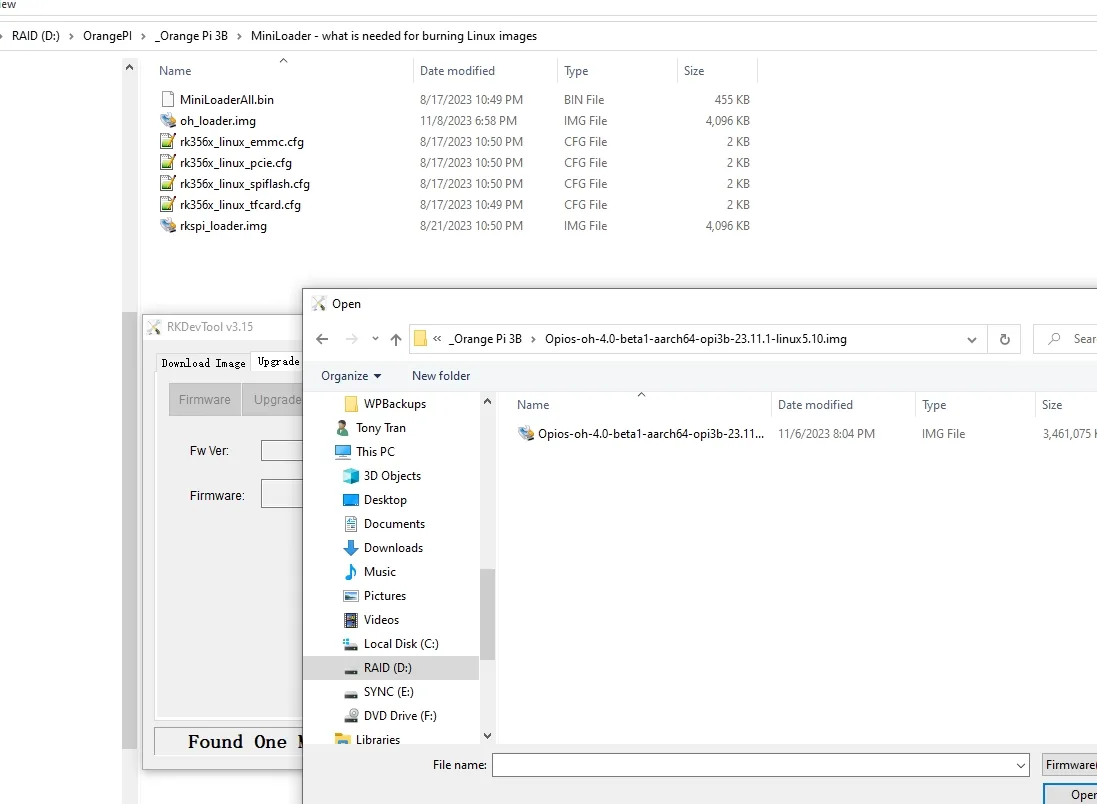The height and width of the screenshot is (804, 1097).
Task: Open the Organize dropdown menu
Action: coord(351,376)
